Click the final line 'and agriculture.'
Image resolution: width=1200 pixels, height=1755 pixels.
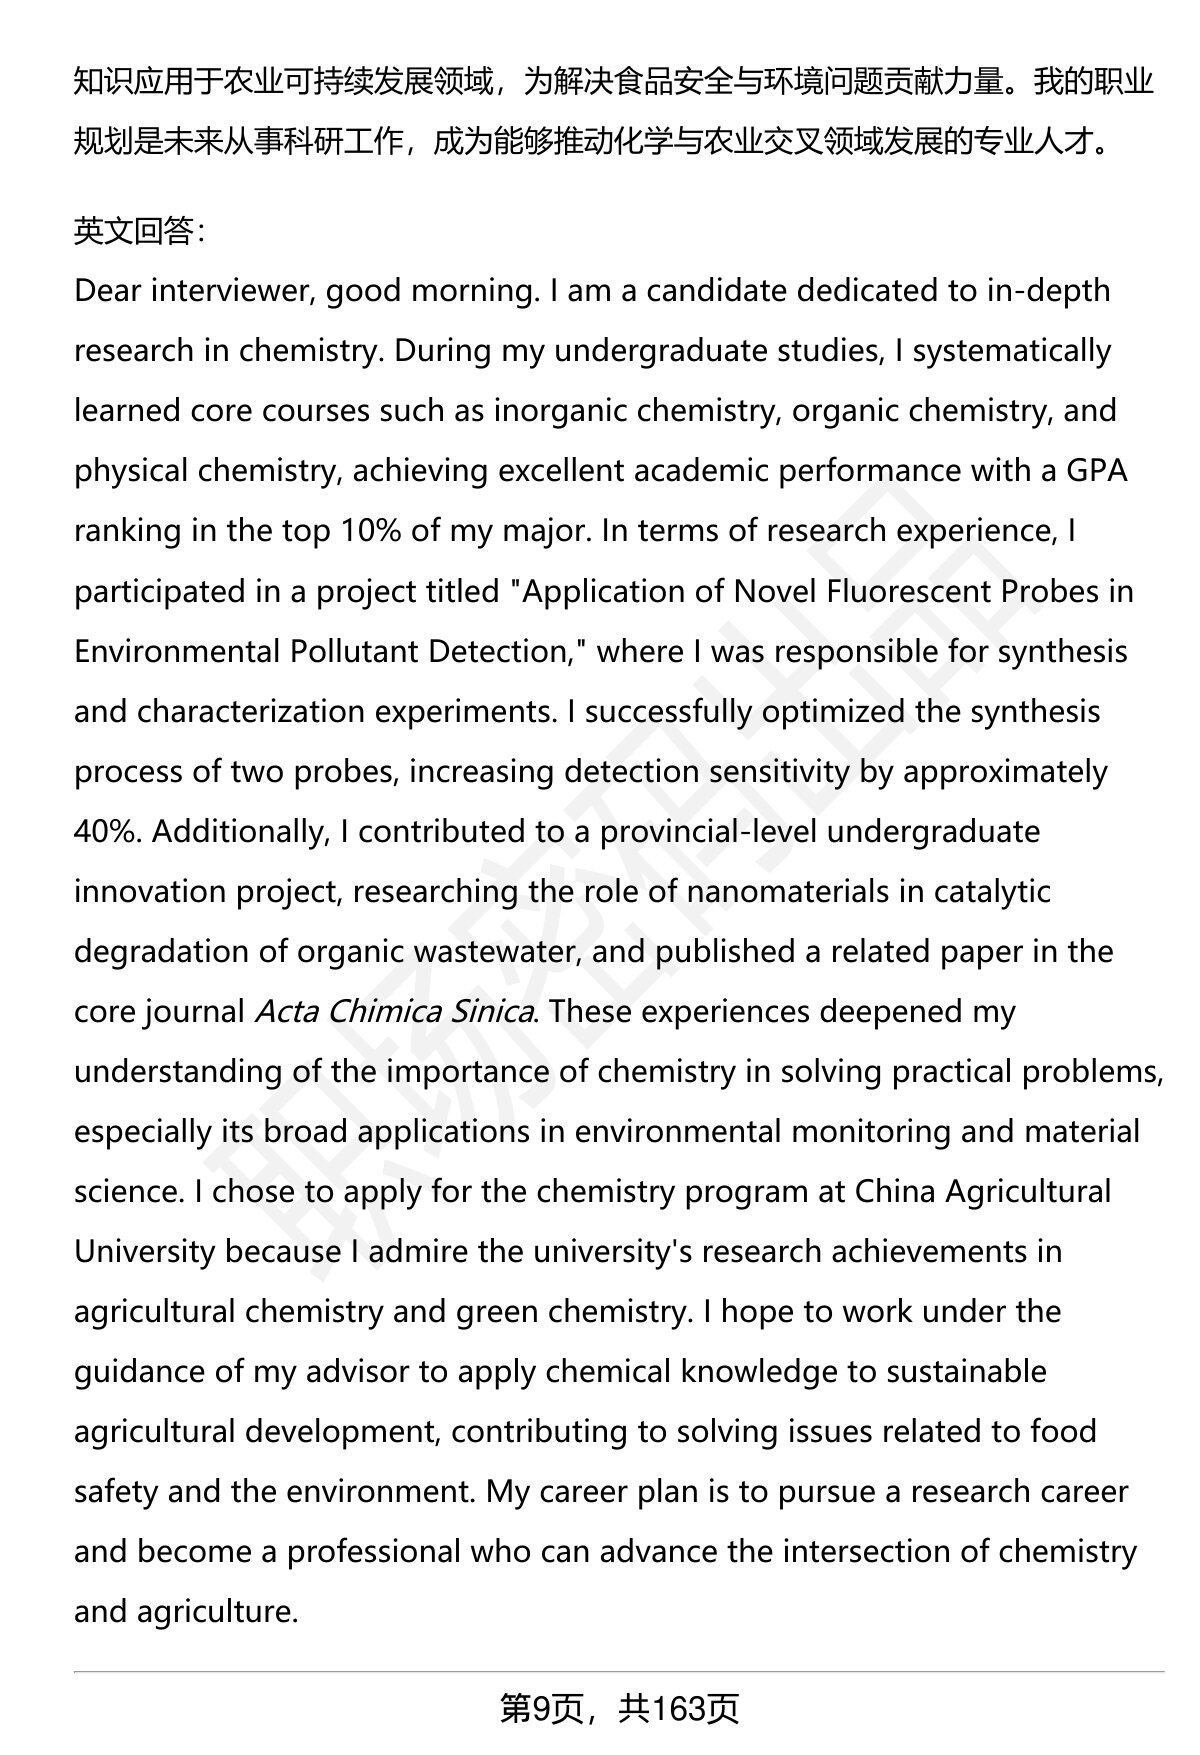[186, 1611]
